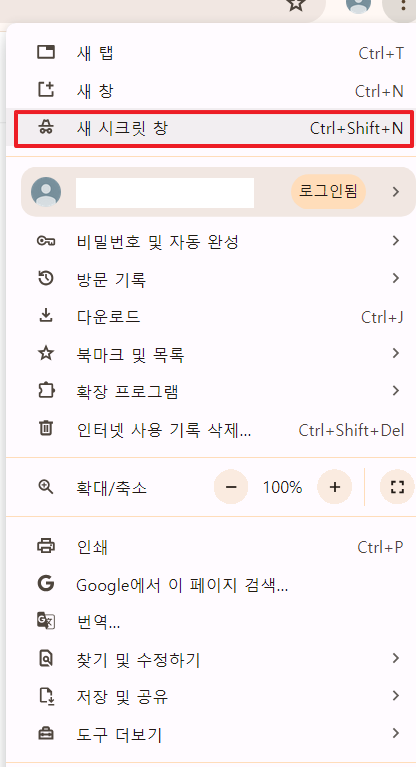This screenshot has height=767, width=416.
Task: Click the avatar in the signed-in profile row
Action: (46, 192)
